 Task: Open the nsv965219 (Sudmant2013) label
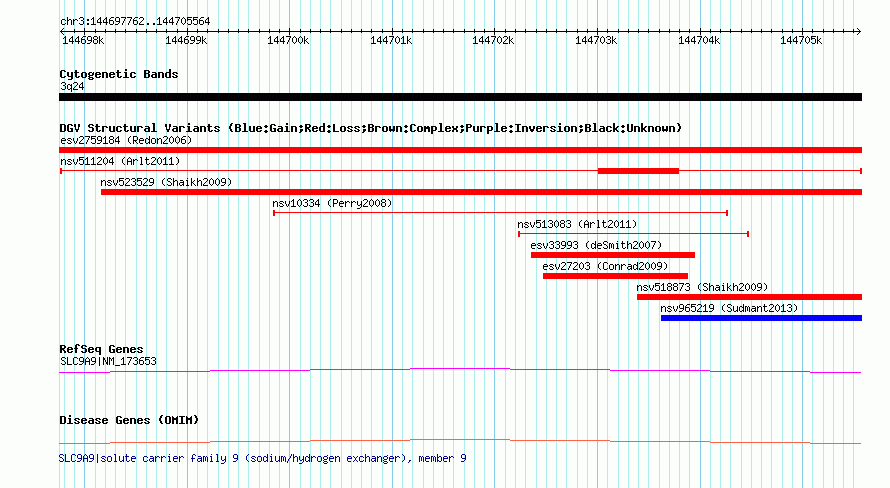[729, 308]
